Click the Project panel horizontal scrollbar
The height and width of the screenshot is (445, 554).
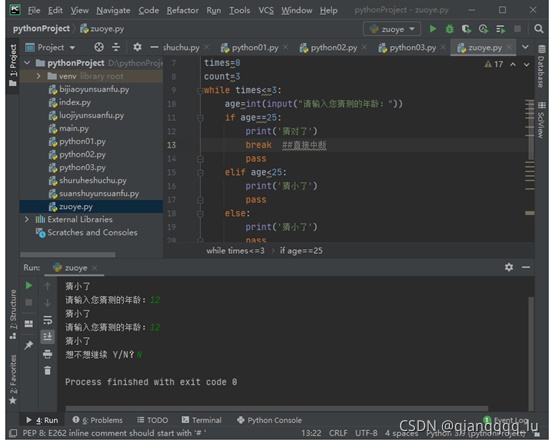[67, 254]
